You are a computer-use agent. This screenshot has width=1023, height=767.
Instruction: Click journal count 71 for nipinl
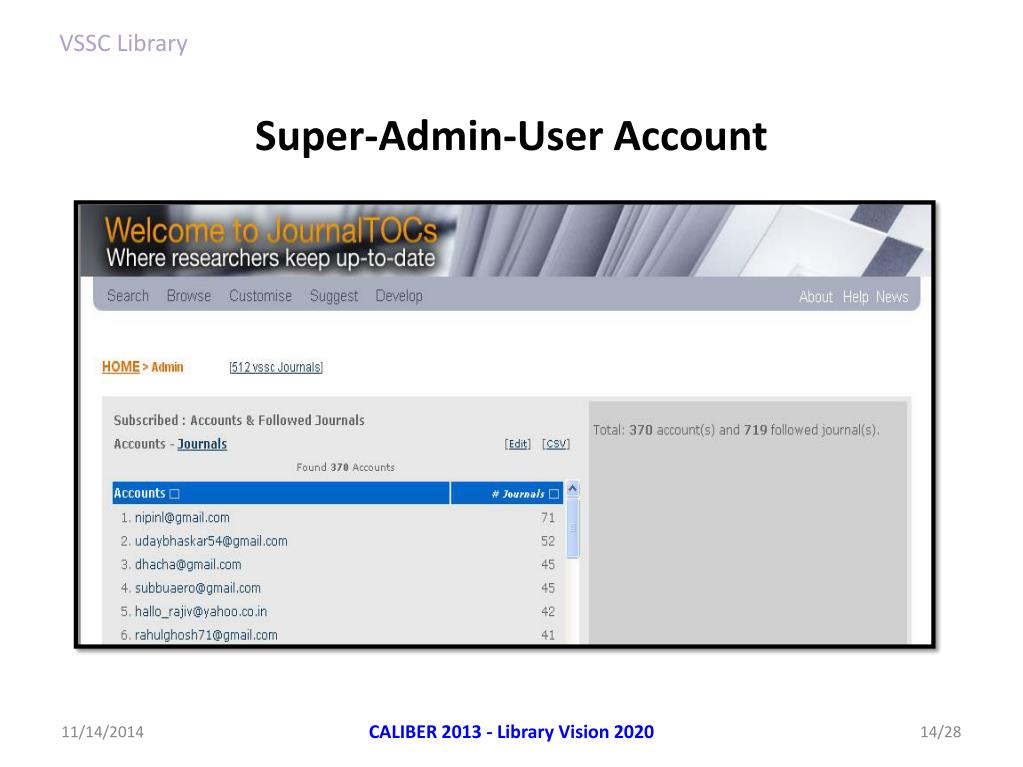point(547,518)
